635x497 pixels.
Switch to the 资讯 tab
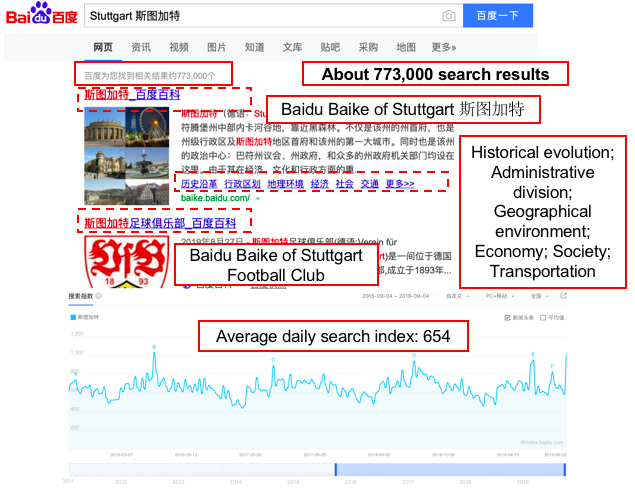pyautogui.click(x=141, y=47)
